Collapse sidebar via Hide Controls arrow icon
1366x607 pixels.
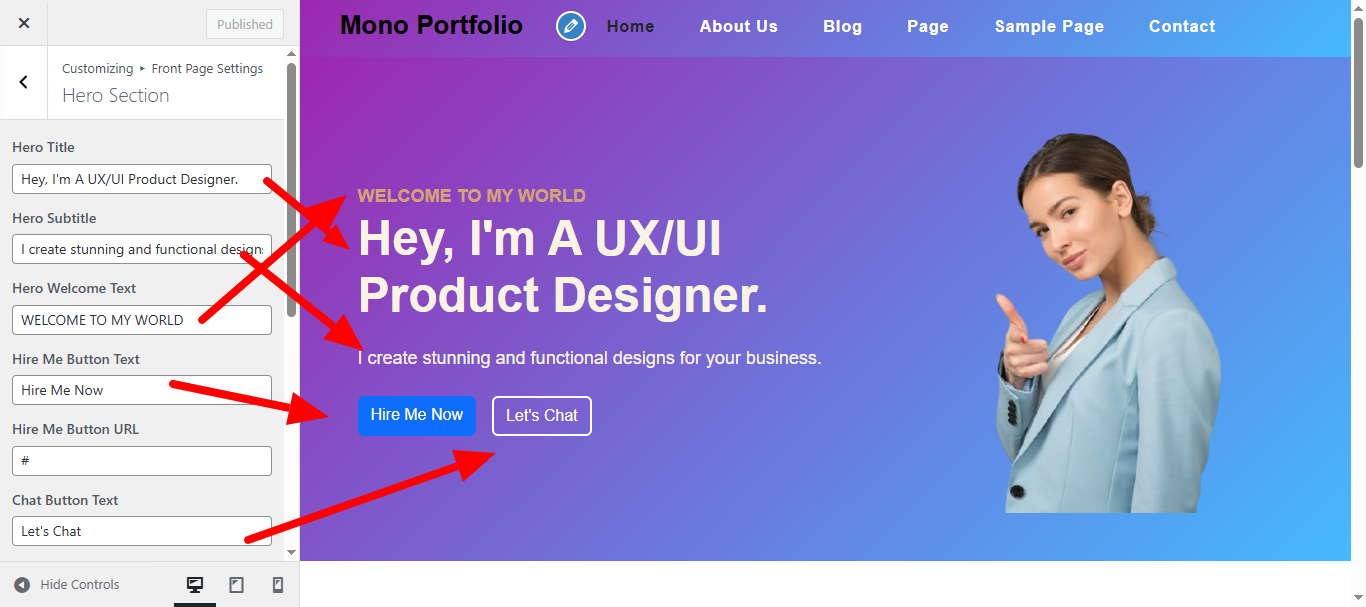22,585
